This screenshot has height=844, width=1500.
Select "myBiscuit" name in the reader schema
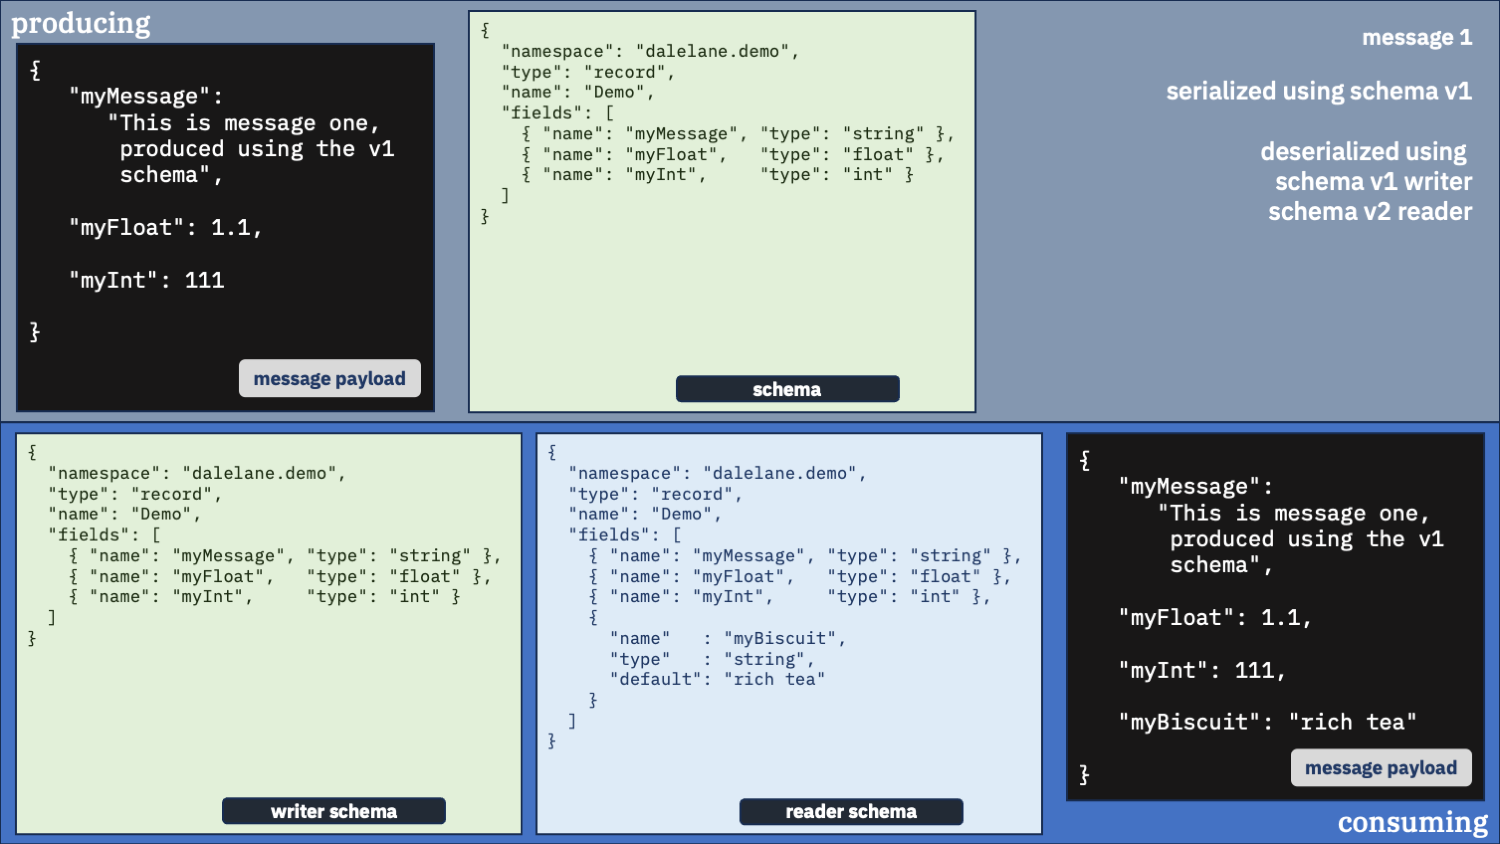coord(784,638)
